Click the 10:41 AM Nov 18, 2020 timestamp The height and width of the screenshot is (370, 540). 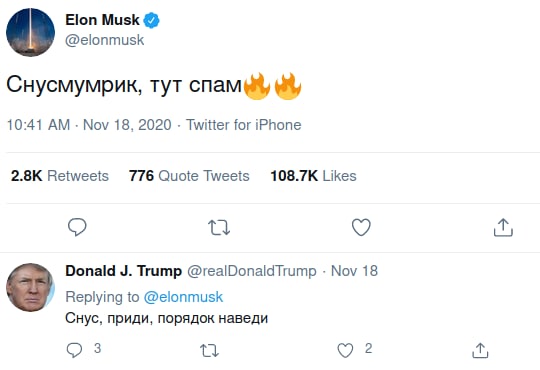tap(89, 125)
